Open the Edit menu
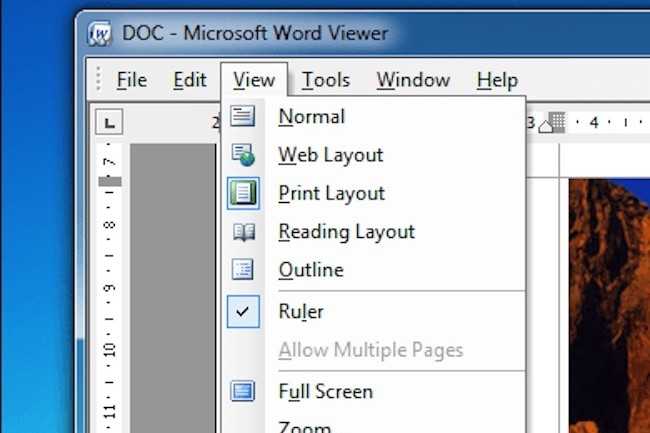 pos(189,80)
